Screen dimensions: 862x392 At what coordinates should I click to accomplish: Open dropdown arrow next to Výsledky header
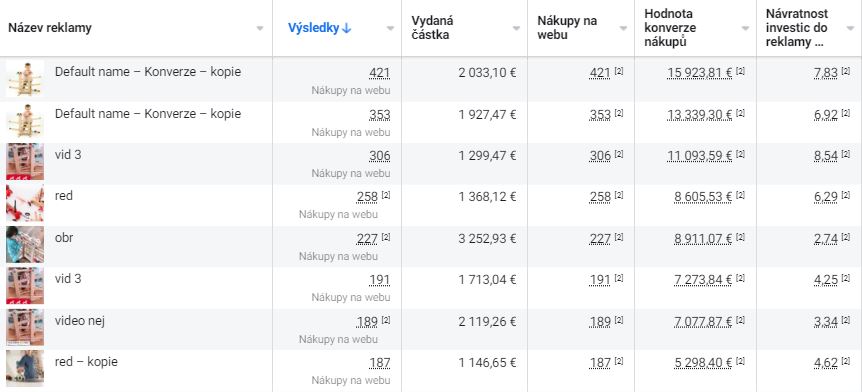tap(390, 29)
